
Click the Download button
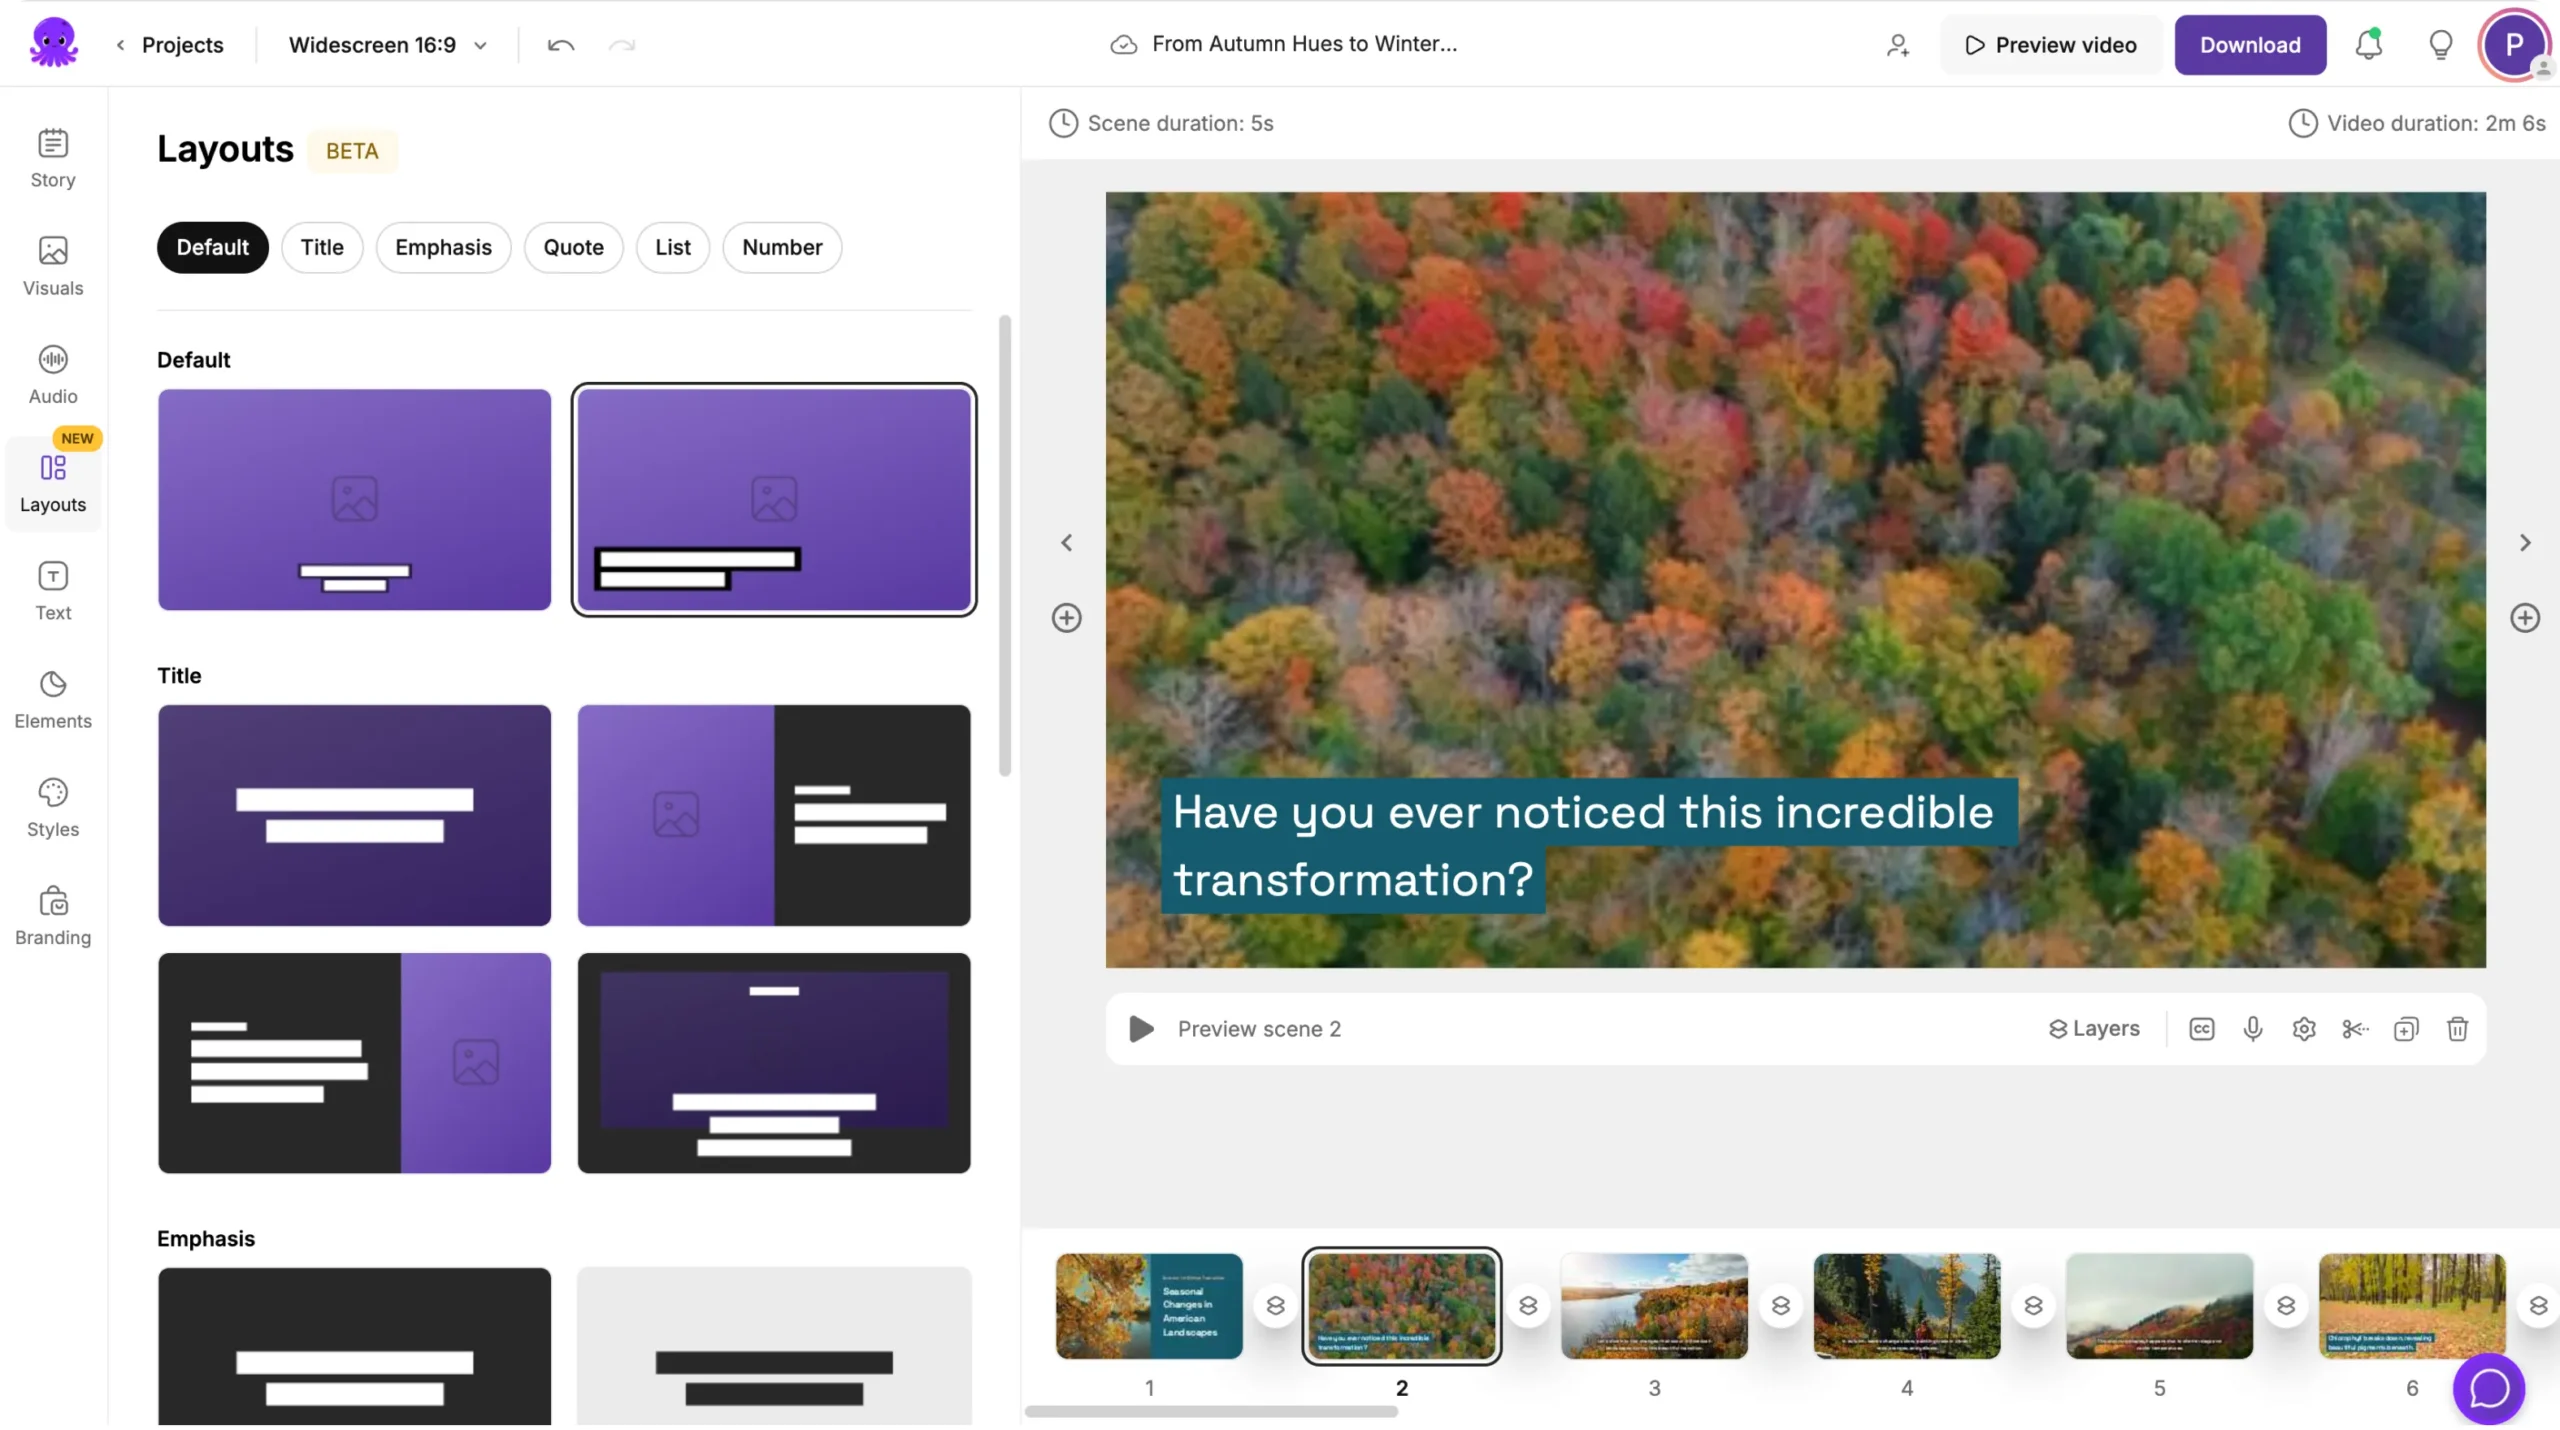pos(2250,45)
